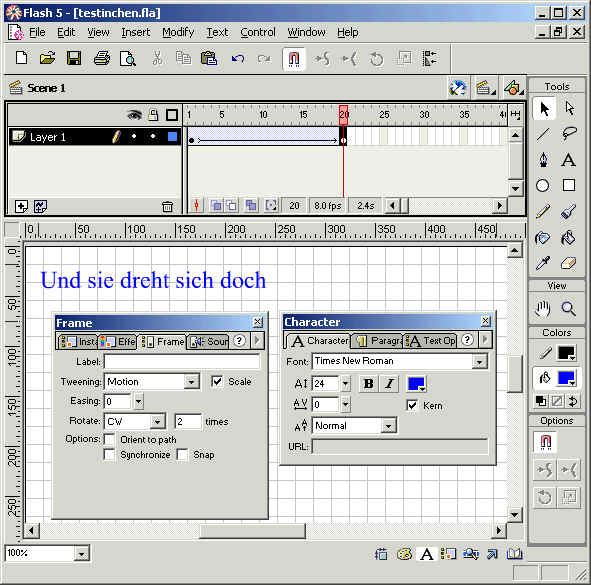Click Edit Symbols button
The width and height of the screenshot is (591, 585).
click(513, 88)
